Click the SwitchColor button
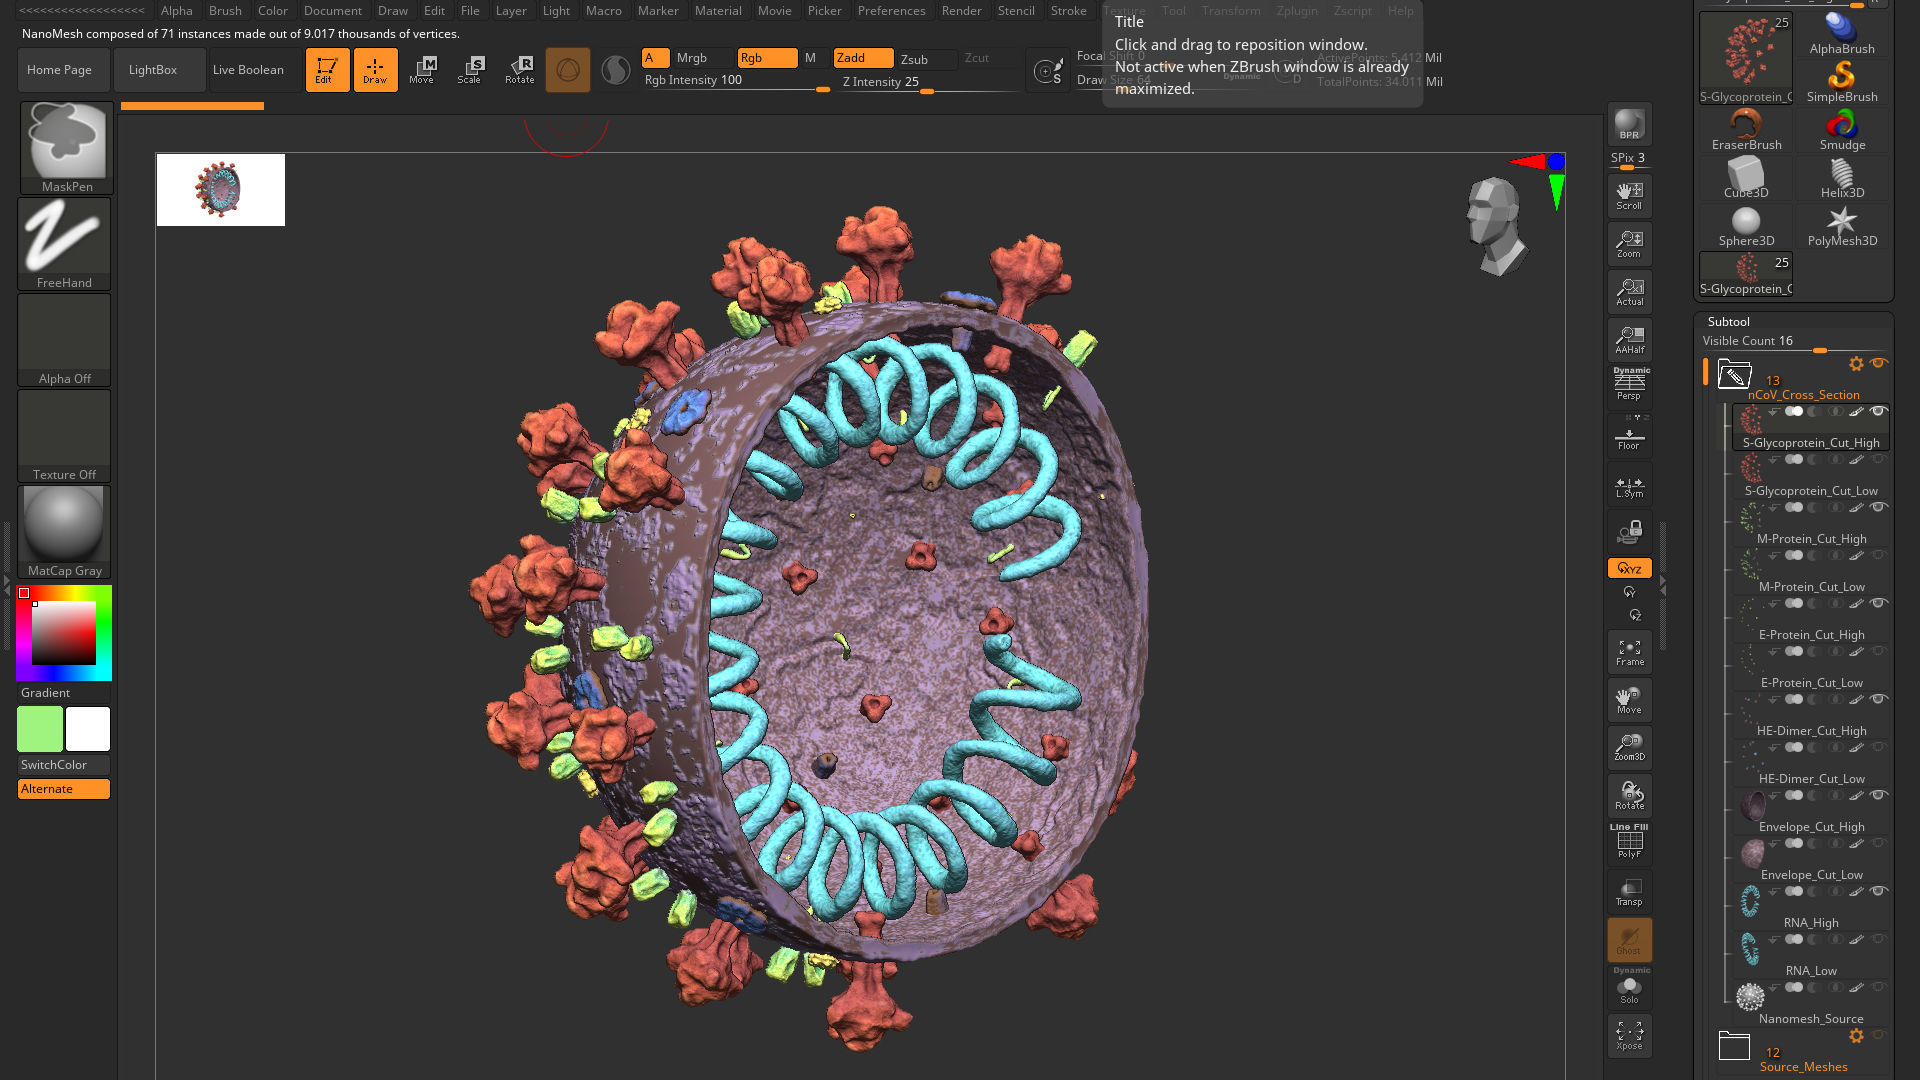1920x1080 pixels. [64, 765]
